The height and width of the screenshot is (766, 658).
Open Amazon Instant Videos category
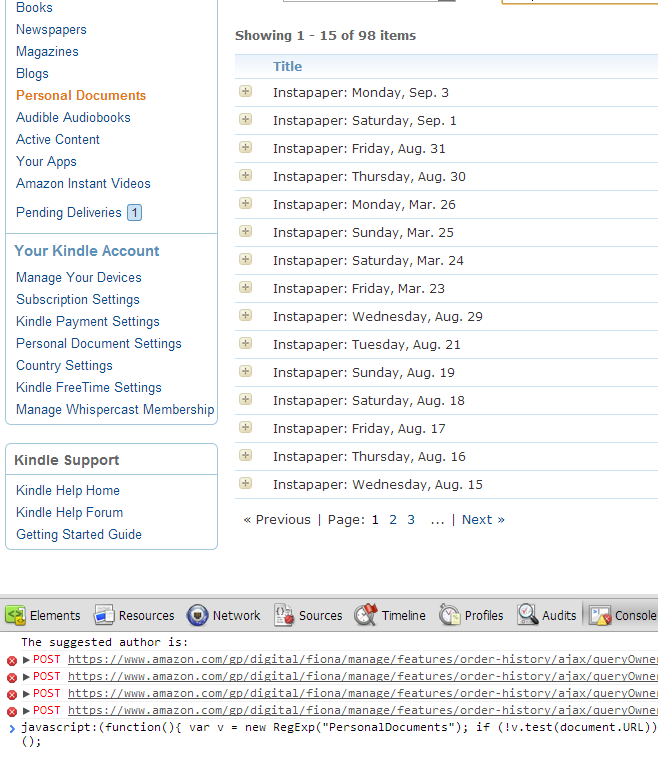click(83, 184)
